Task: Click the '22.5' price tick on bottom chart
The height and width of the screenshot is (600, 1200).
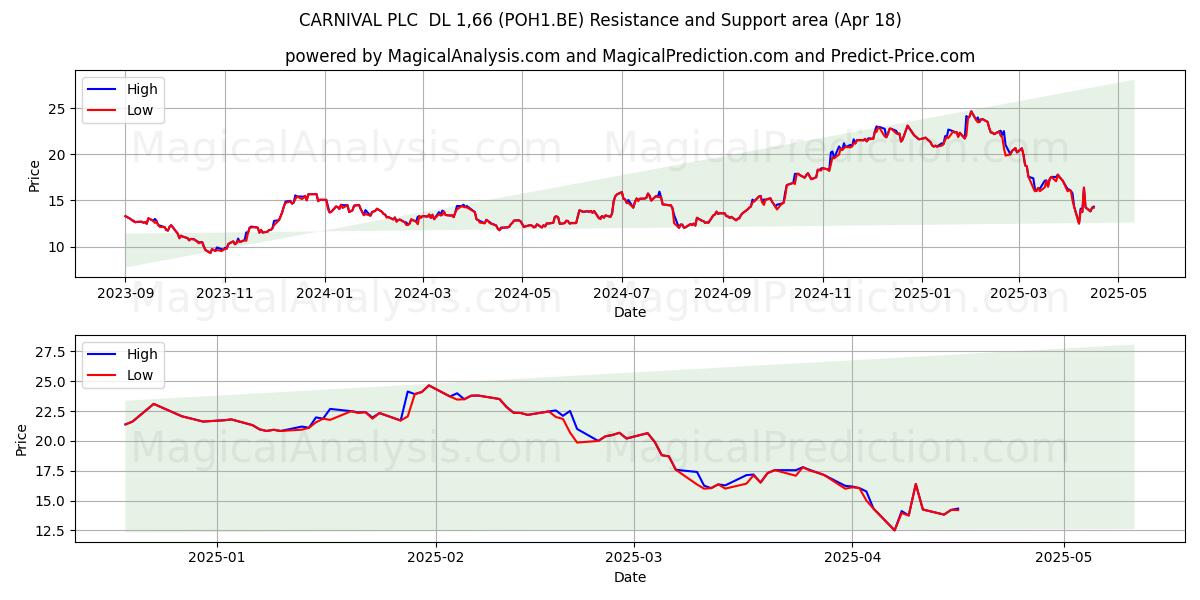Action: [52, 411]
